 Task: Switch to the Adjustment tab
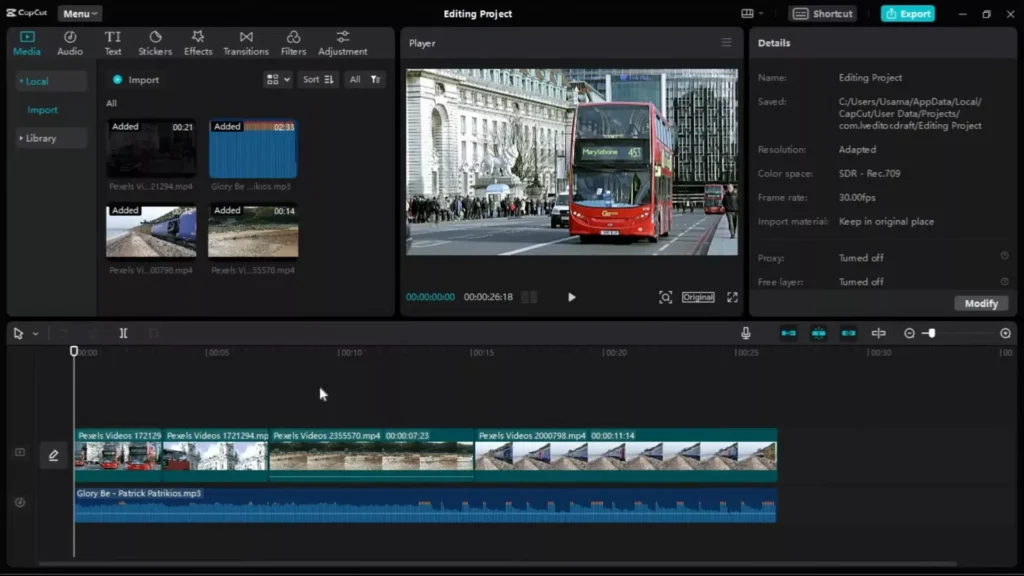coord(343,43)
